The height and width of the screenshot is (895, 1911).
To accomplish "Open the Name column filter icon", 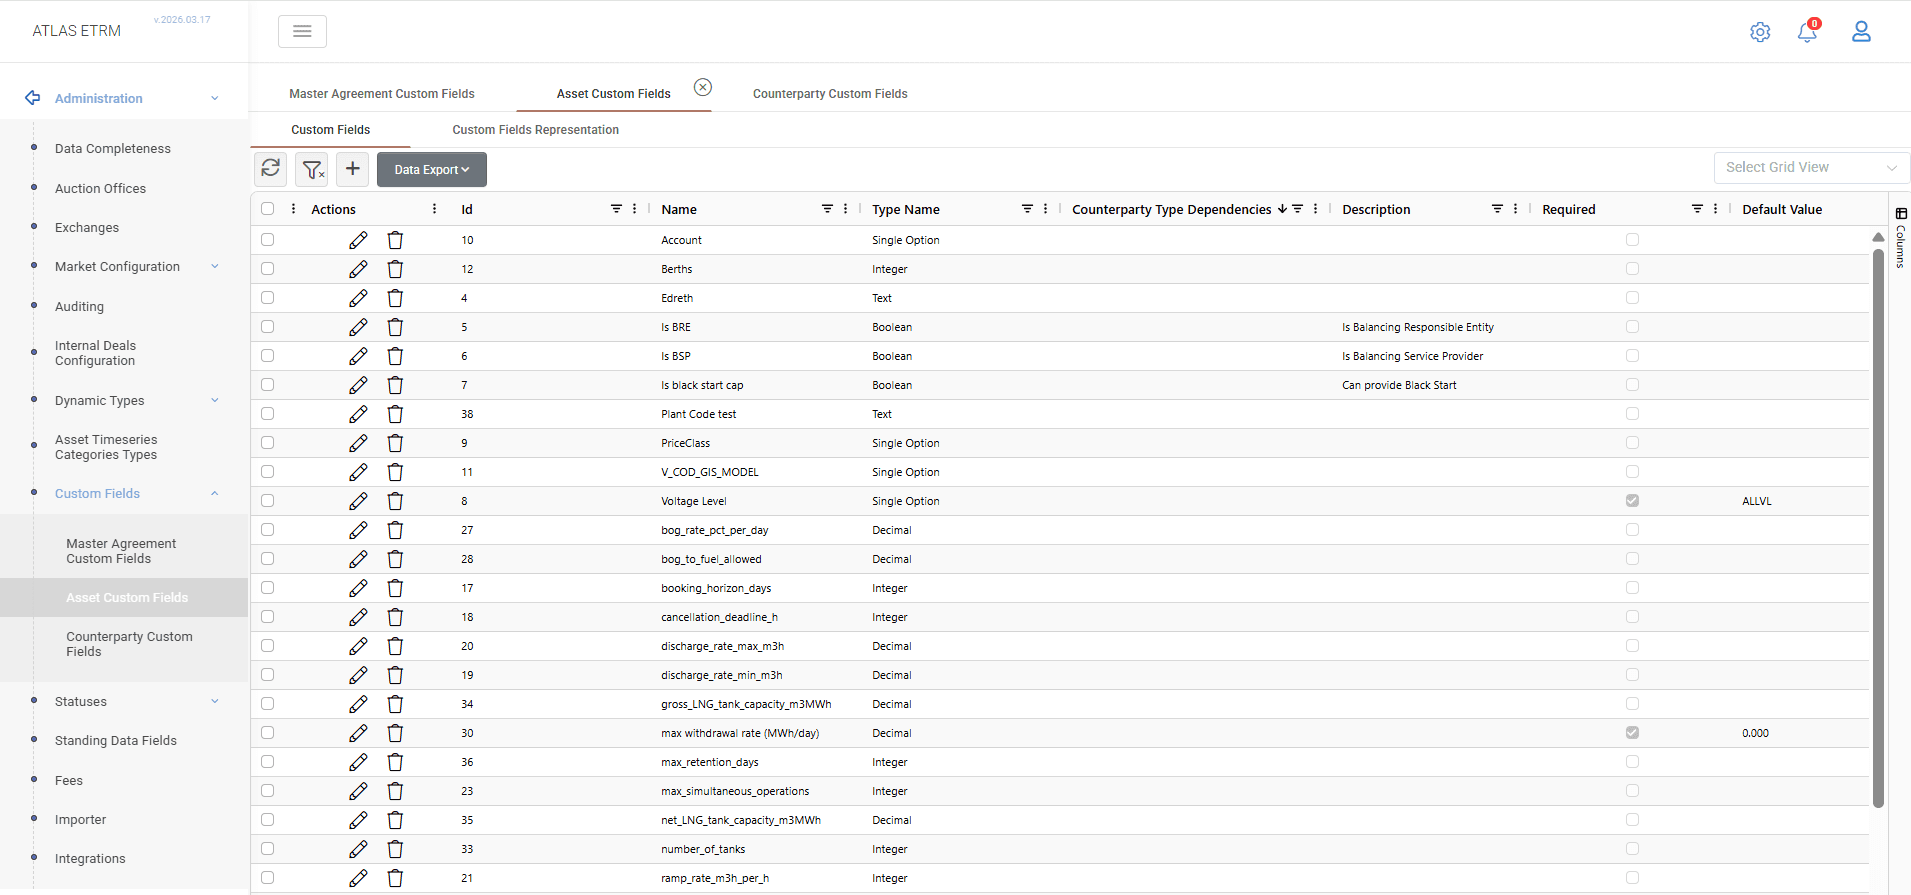I will 827,209.
